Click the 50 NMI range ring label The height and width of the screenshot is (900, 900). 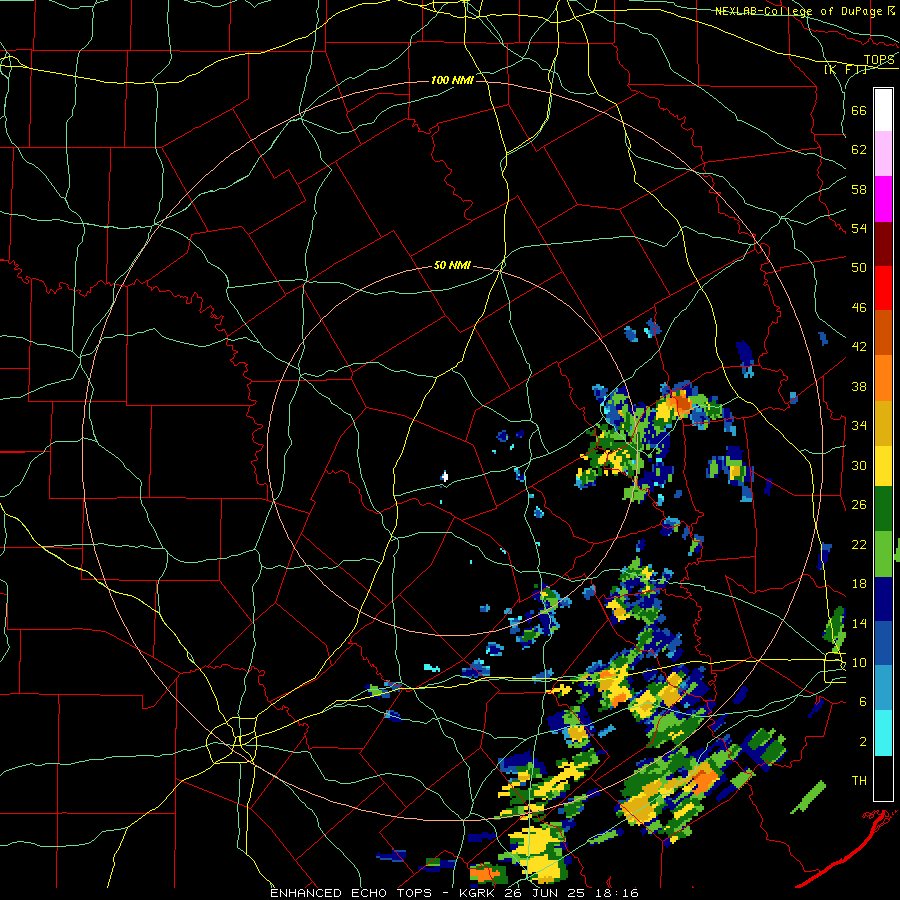coord(452,265)
